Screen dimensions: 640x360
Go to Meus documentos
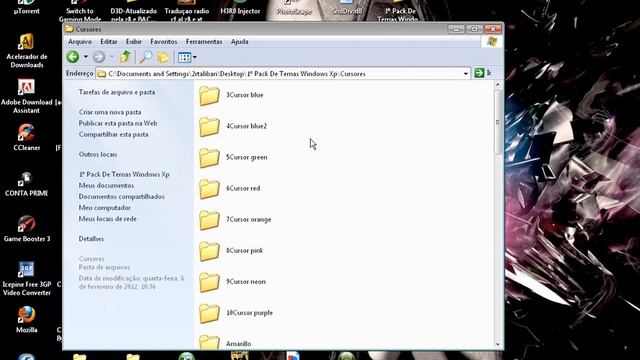click(106, 185)
